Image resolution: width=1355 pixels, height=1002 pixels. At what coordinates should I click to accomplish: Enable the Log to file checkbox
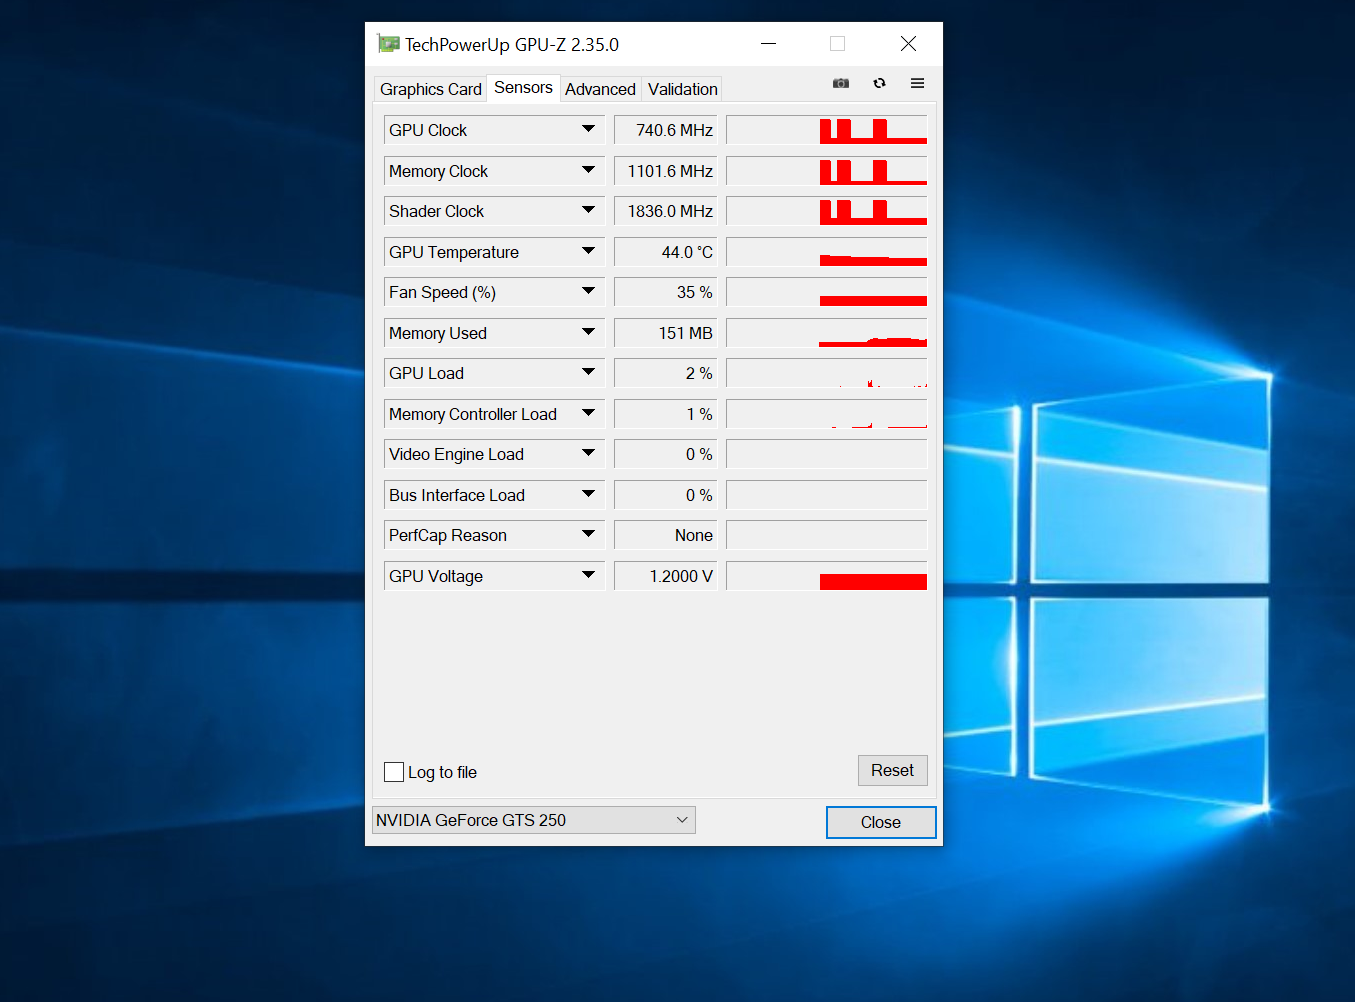point(394,772)
